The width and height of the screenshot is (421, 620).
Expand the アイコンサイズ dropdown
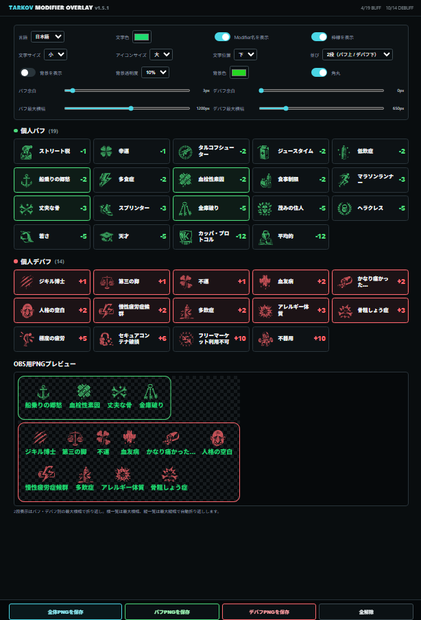pos(161,55)
